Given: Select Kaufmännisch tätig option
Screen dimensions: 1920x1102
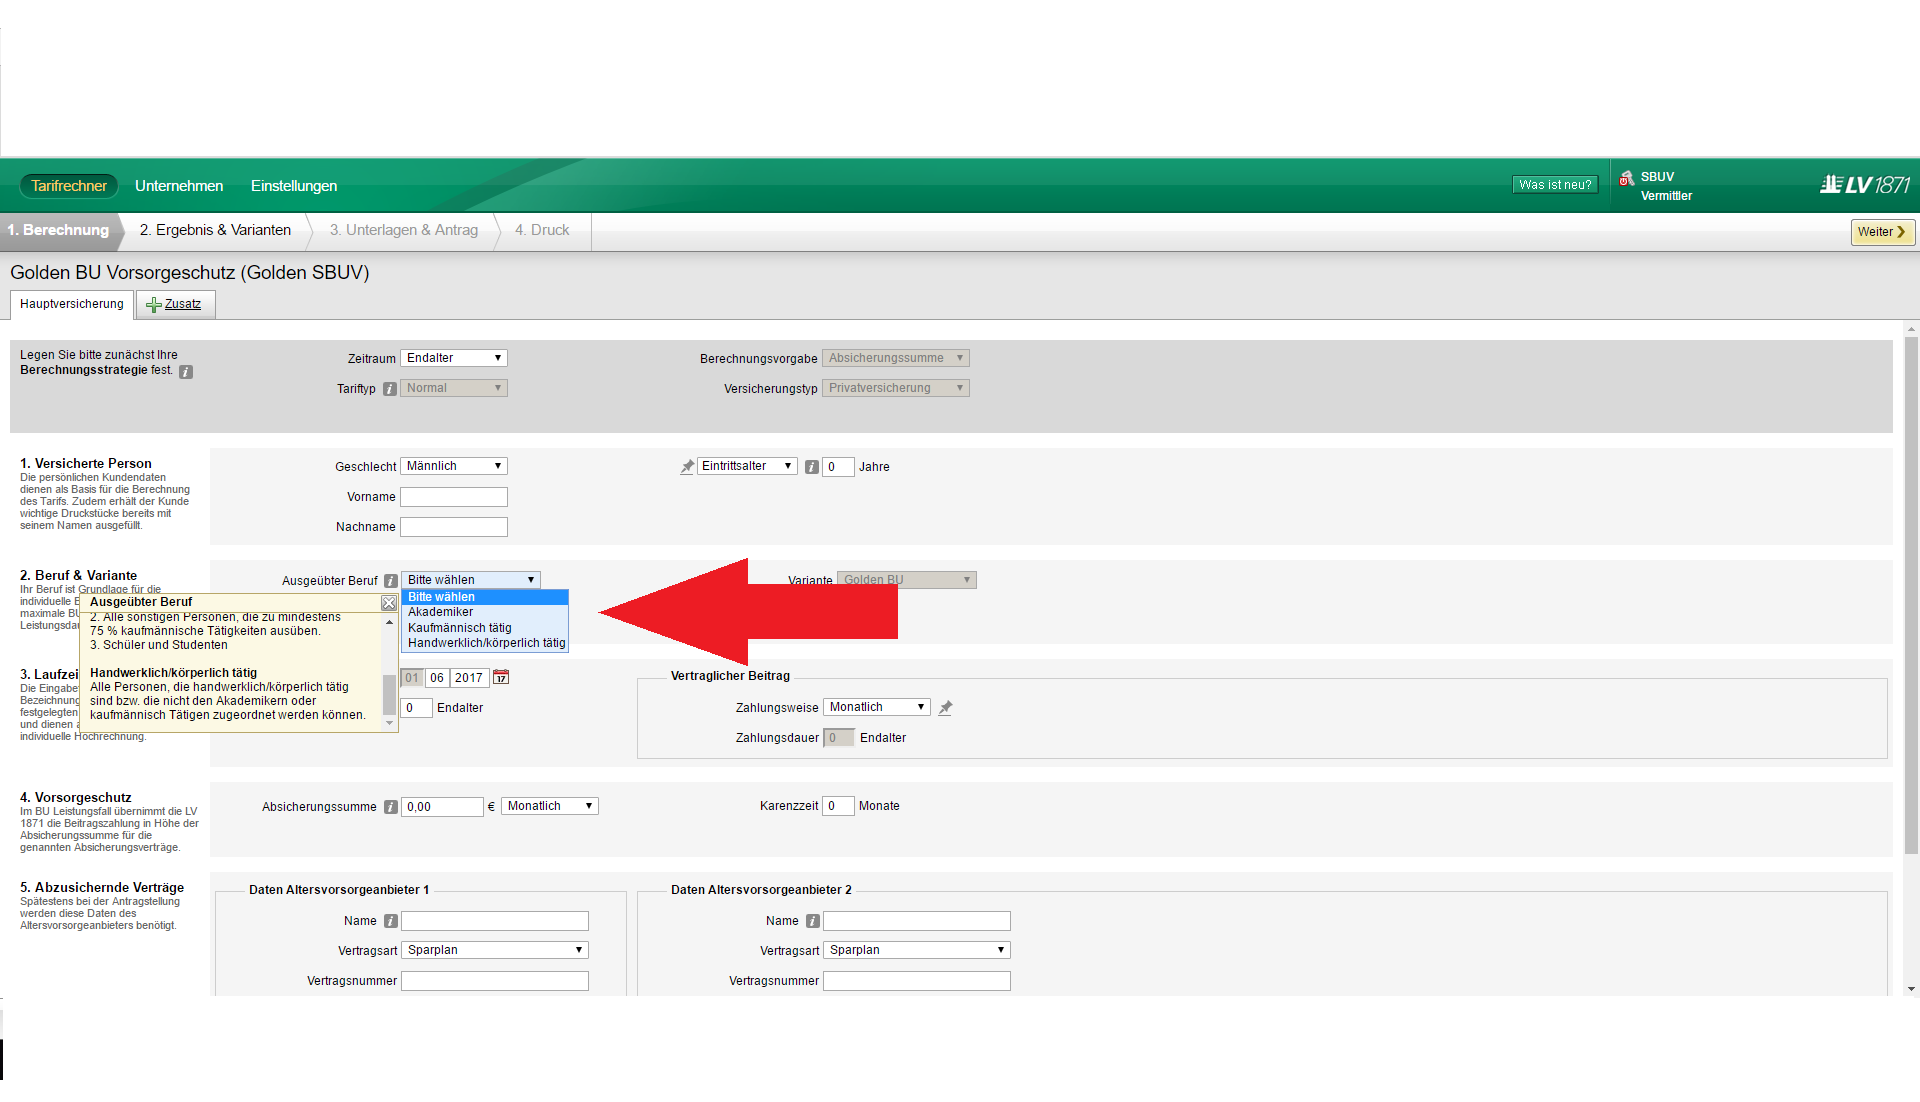Looking at the screenshot, I should pyautogui.click(x=485, y=628).
